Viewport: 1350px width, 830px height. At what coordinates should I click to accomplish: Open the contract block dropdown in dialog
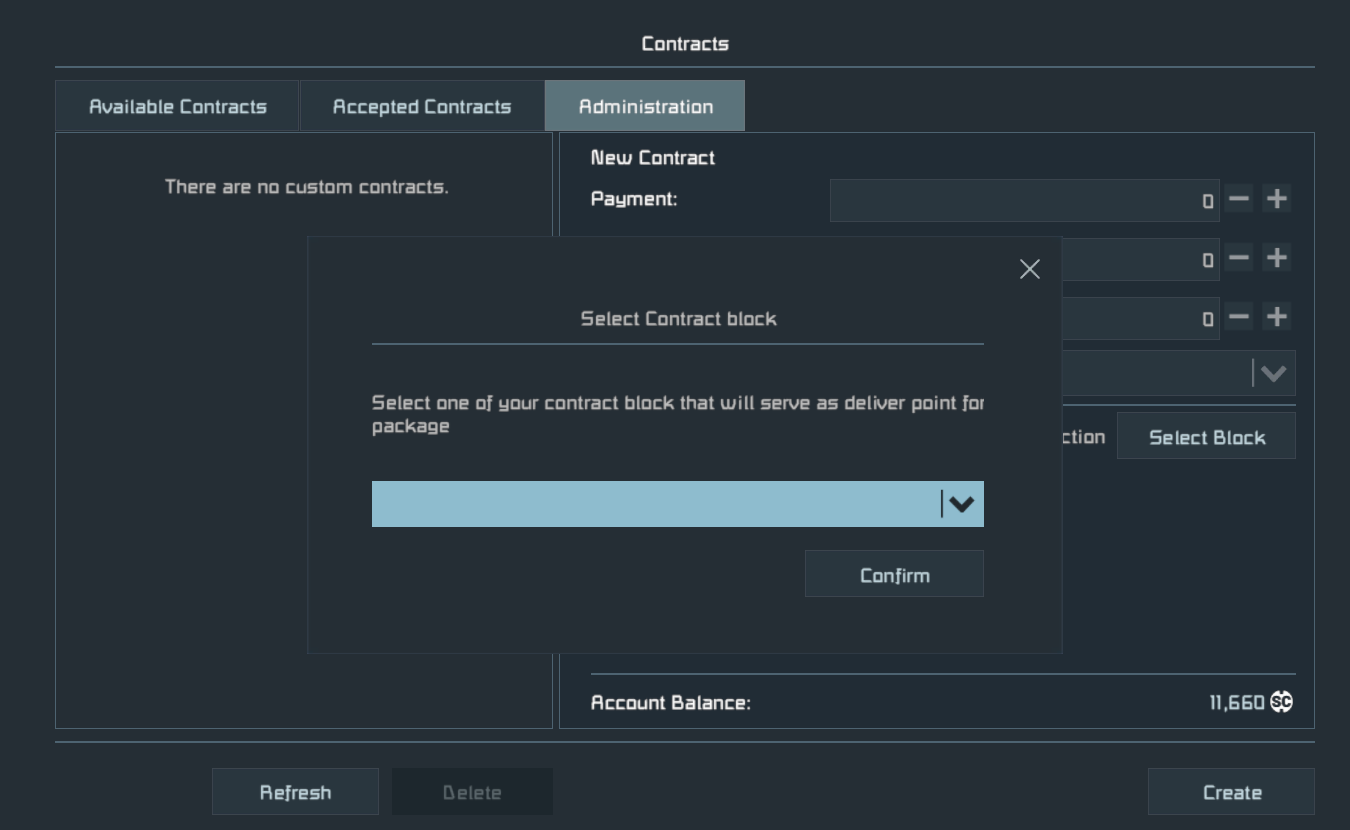pyautogui.click(x=677, y=504)
